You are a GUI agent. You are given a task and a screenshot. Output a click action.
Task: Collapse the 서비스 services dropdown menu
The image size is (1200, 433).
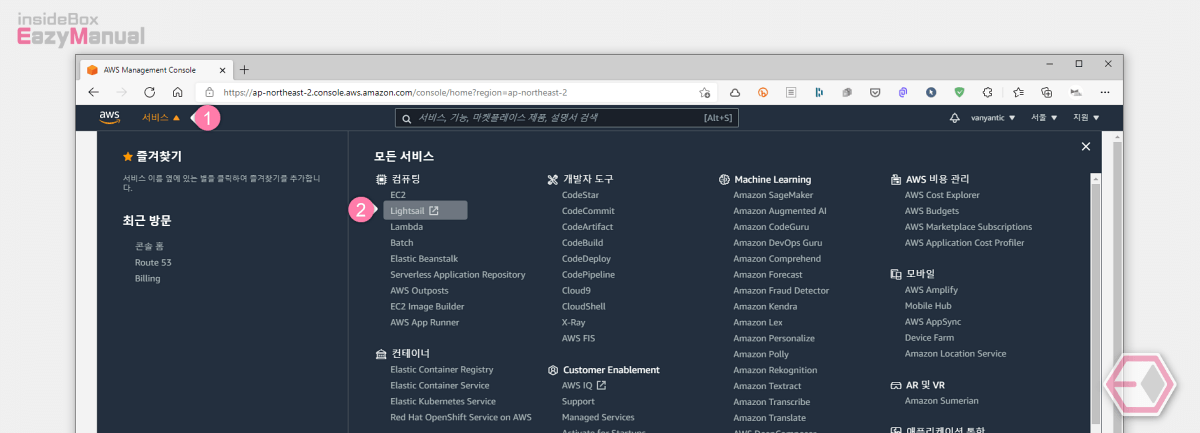tap(161, 118)
